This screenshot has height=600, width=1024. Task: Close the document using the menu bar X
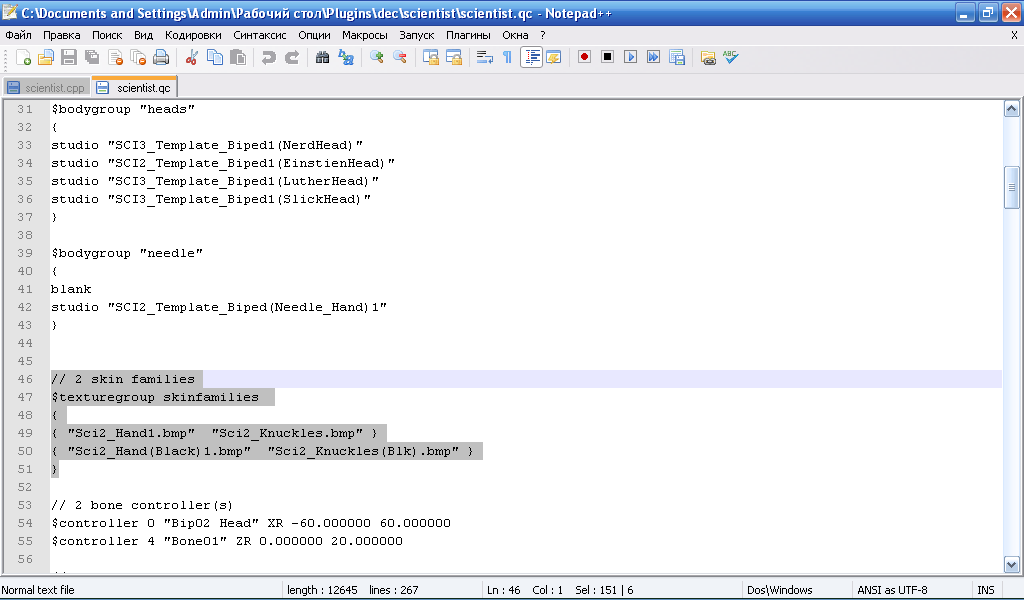1014,35
